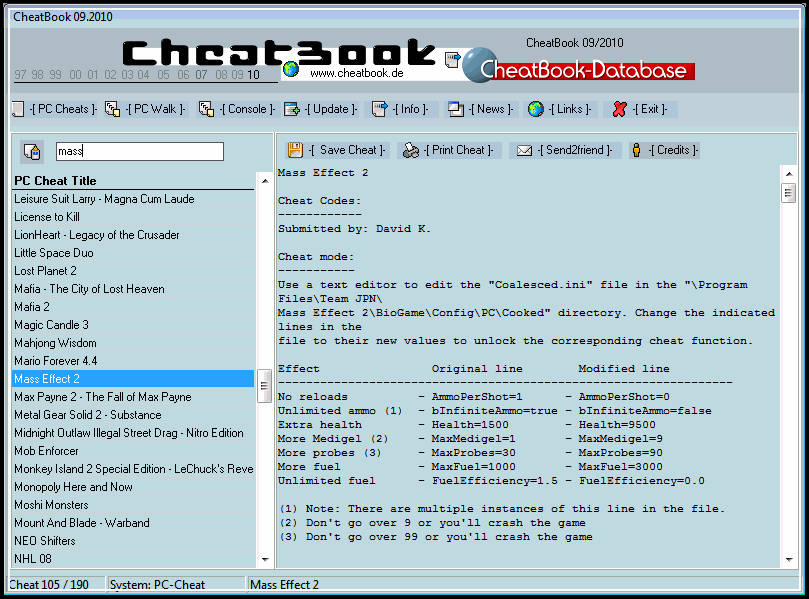Click the News windows icon

[x=456, y=109]
